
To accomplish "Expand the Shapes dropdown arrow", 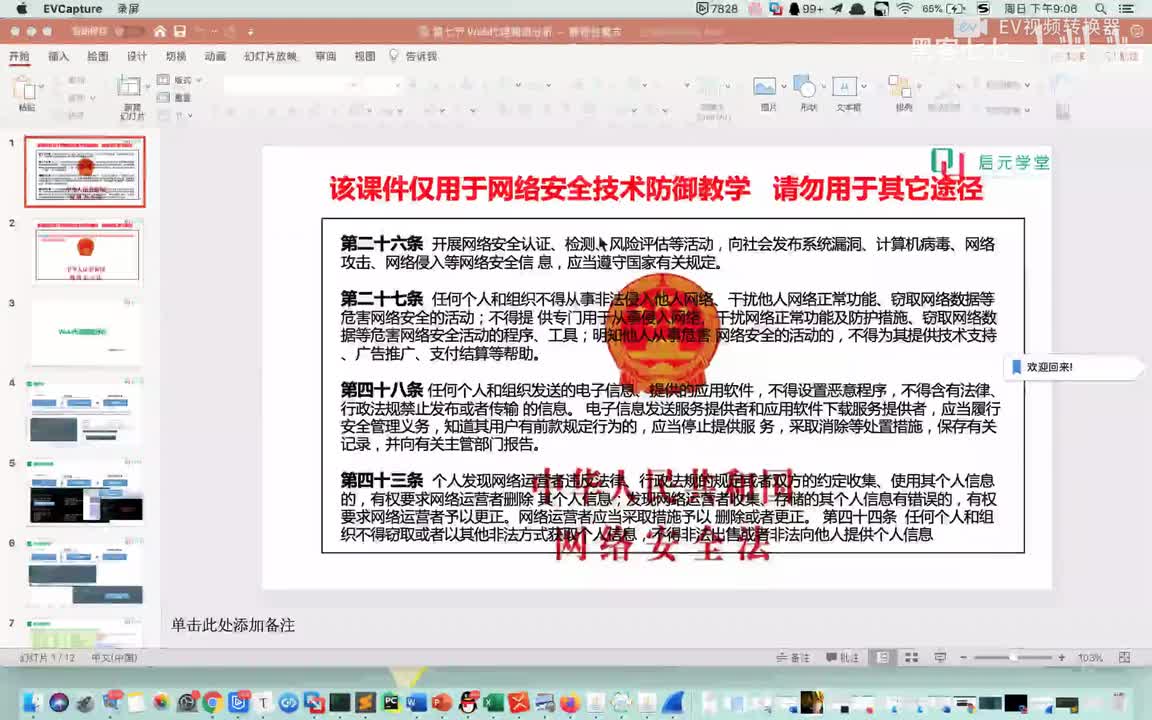I will click(824, 87).
